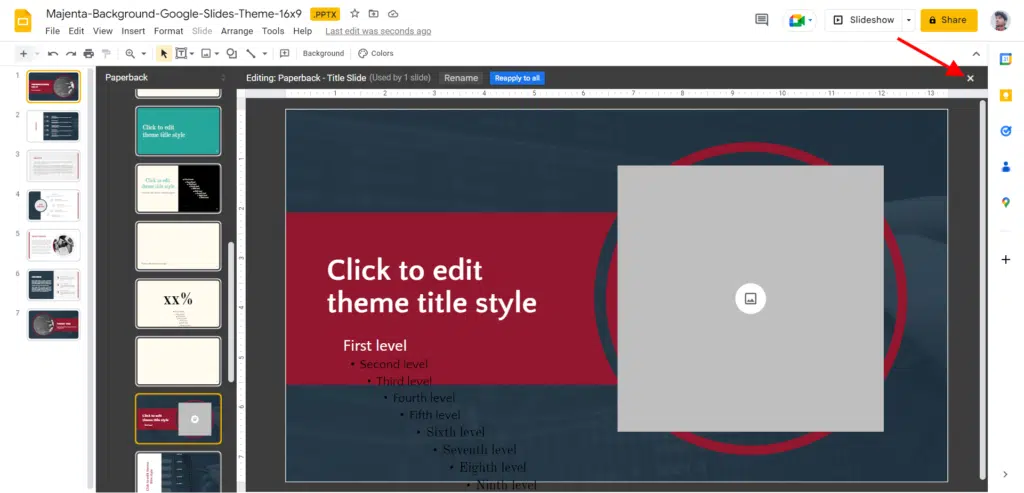Open Google Calendar in side panel
The image size is (1024, 493).
[1006, 58]
